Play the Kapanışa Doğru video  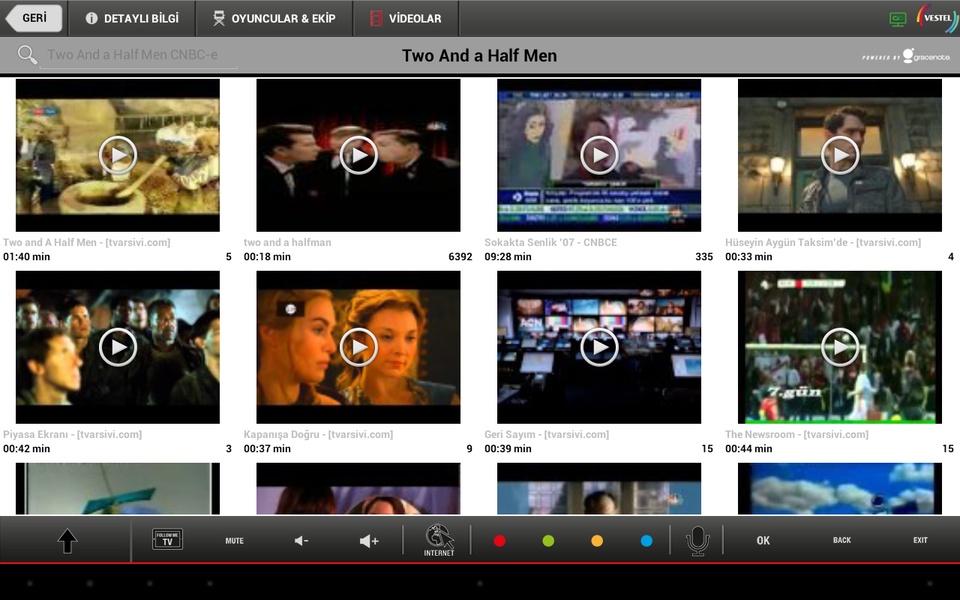pos(358,347)
